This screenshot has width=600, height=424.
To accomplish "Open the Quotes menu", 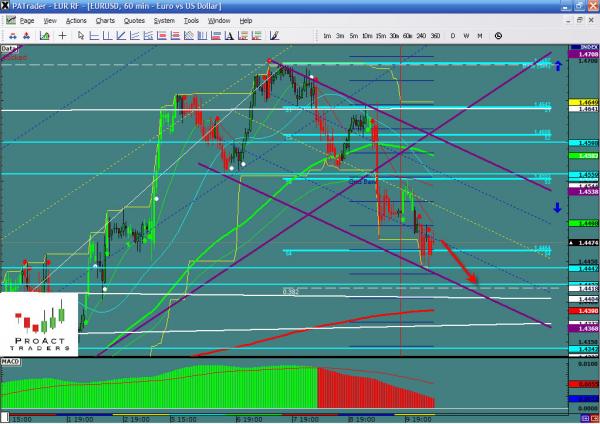I will (x=135, y=20).
